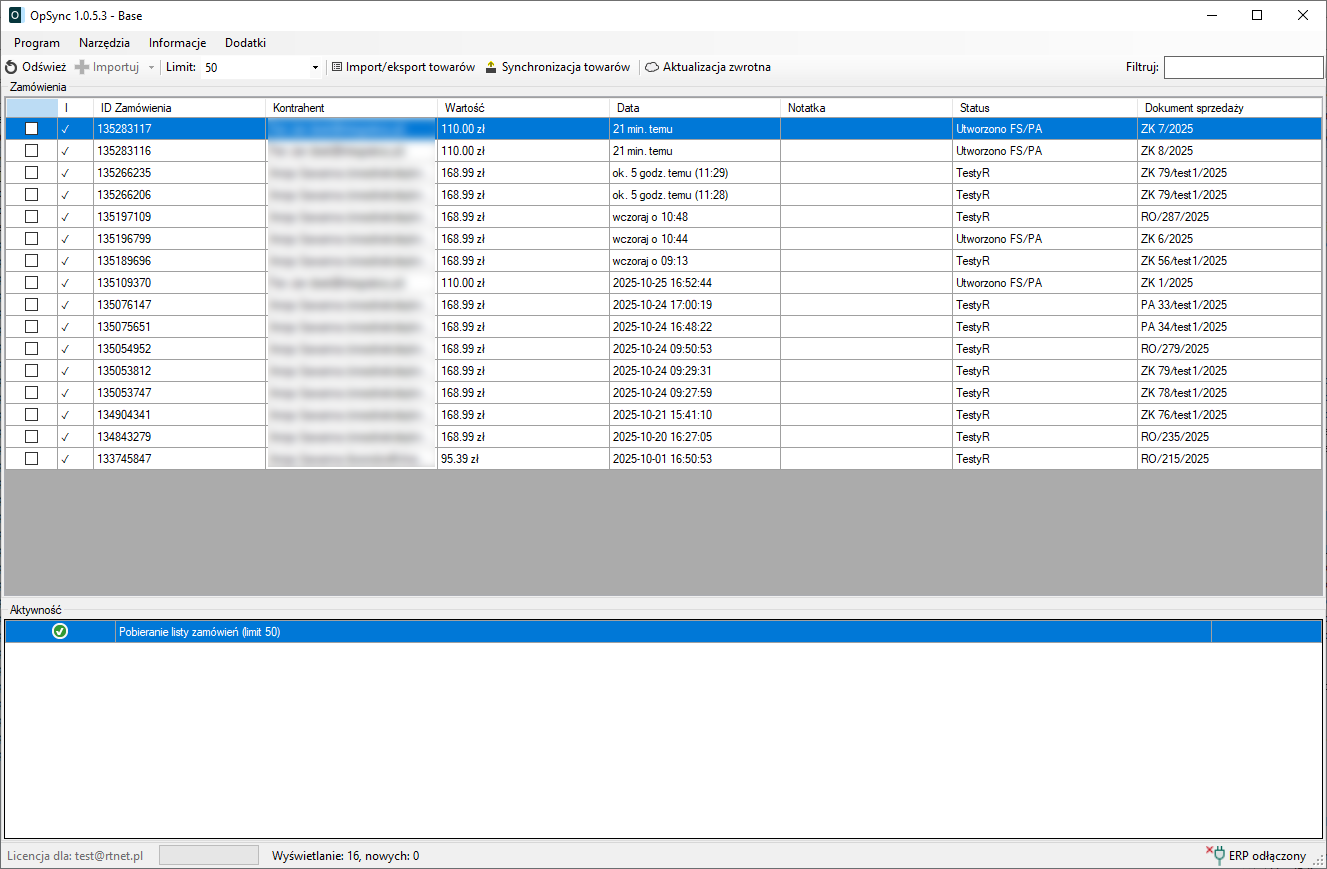Click the empty progress bar in status bar

(x=208, y=855)
